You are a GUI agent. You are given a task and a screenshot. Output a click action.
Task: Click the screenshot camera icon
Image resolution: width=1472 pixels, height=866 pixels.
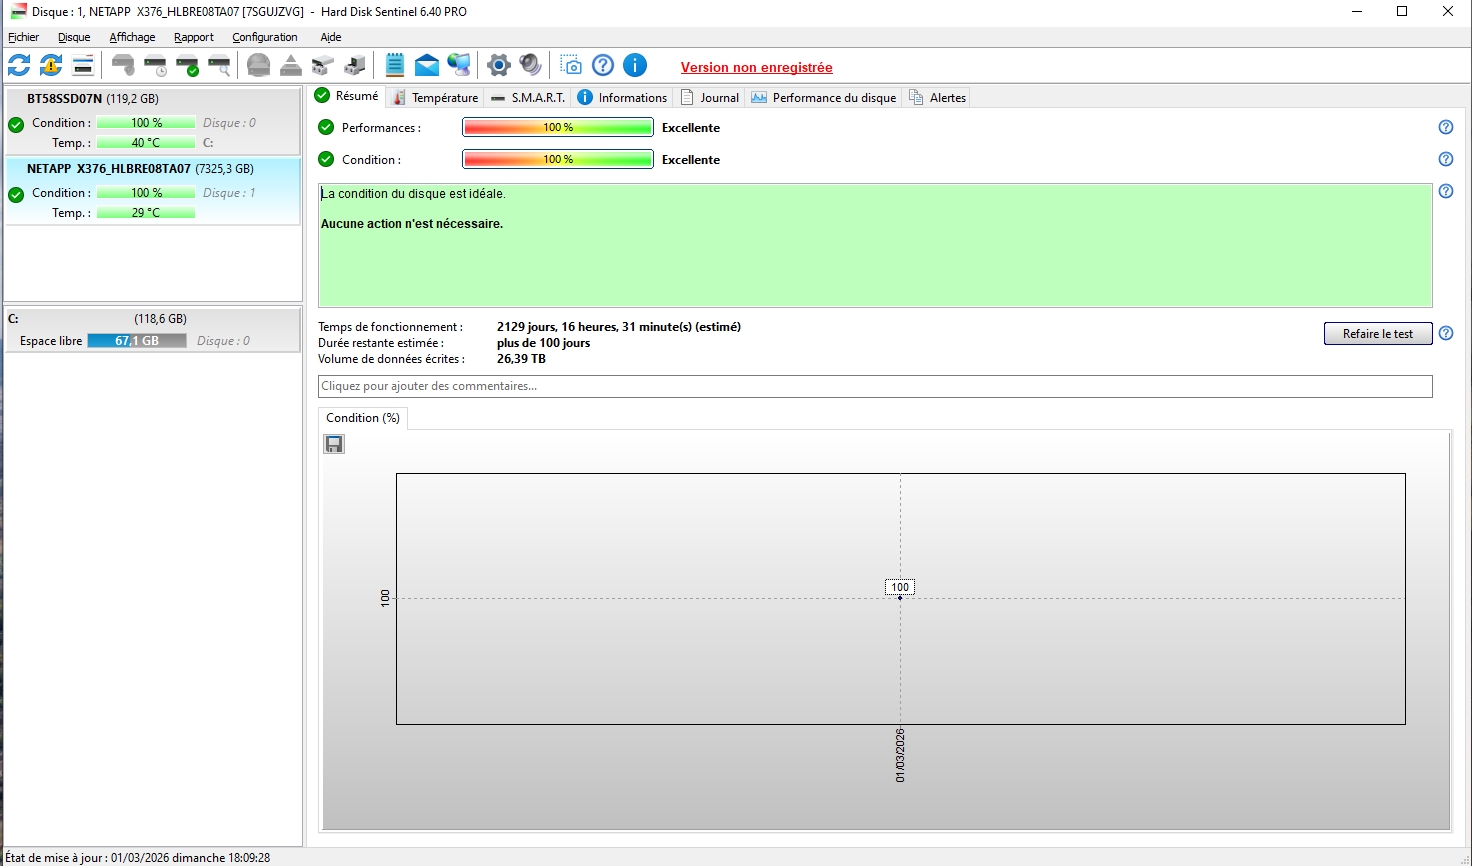(571, 66)
